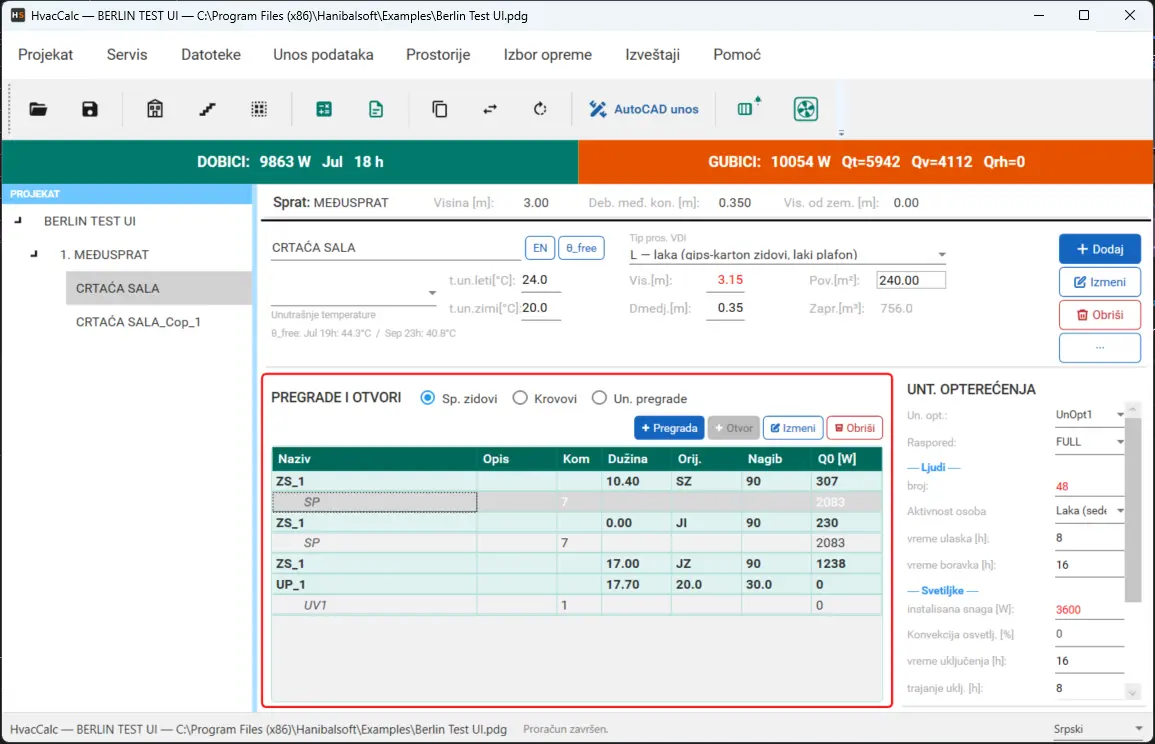Viewport: 1155px width, 744px height.
Task: Save project using the floppy disk icon
Action: (x=90, y=110)
